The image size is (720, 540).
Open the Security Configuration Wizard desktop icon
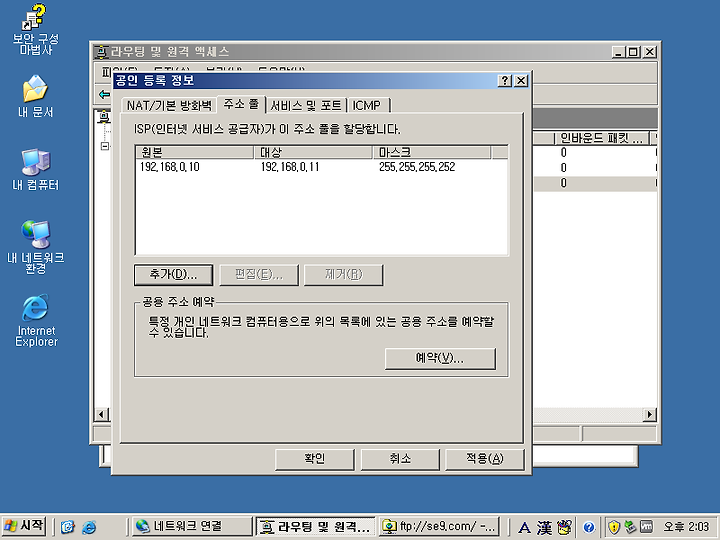pyautogui.click(x=35, y=29)
